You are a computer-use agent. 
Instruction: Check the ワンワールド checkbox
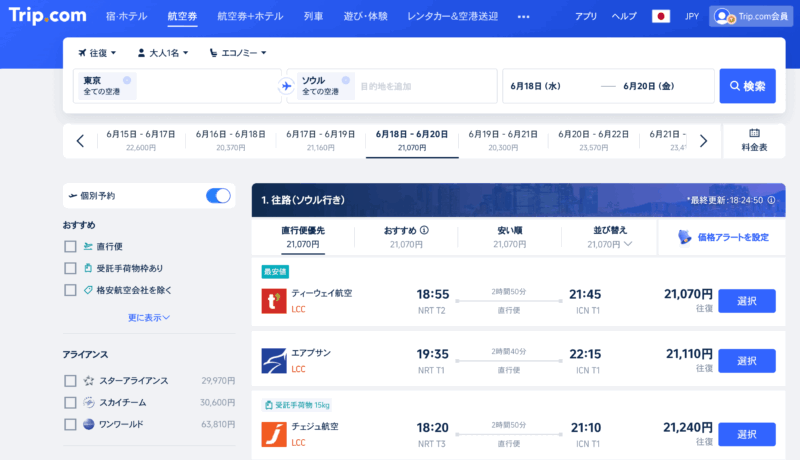70,424
